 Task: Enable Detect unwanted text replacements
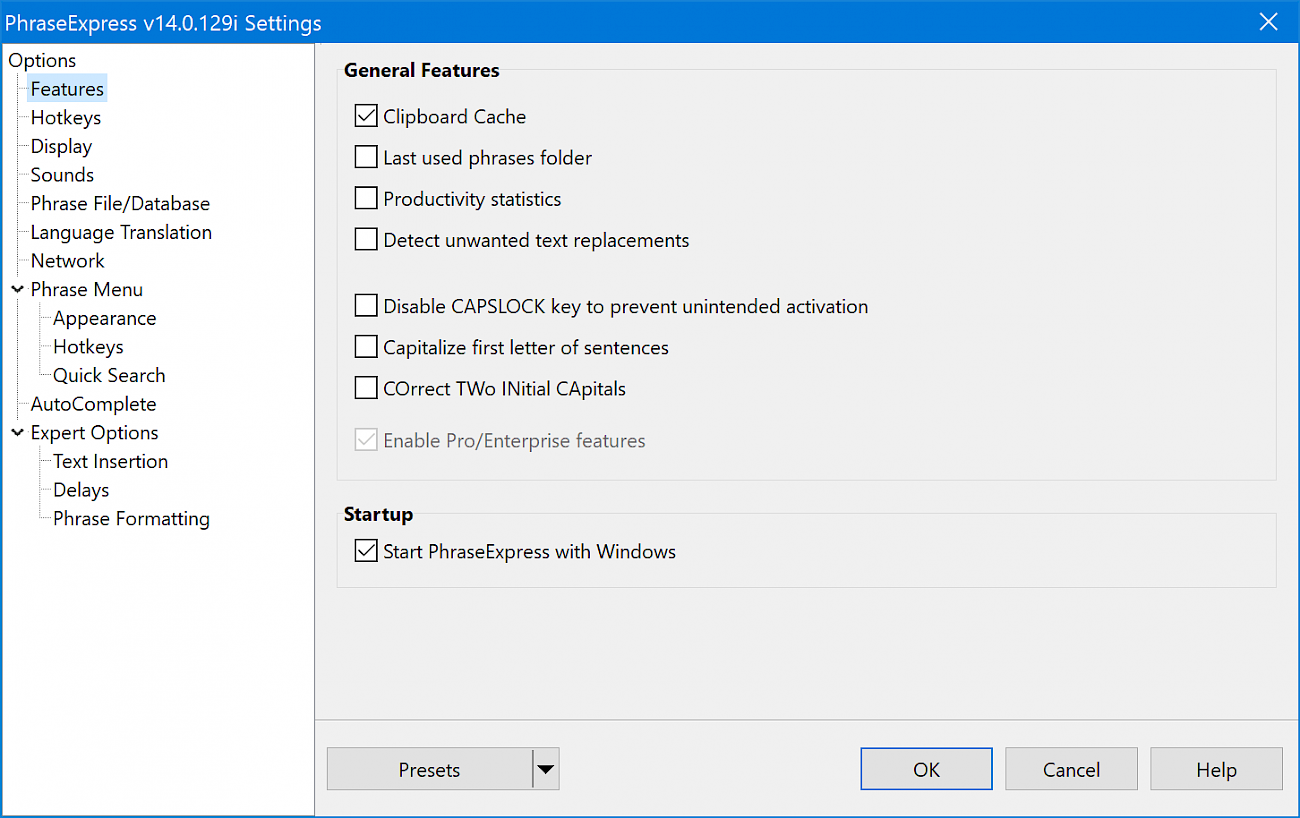(366, 240)
